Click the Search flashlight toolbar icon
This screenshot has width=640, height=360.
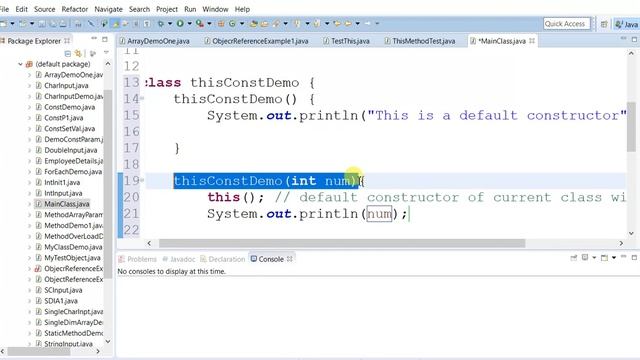(276, 24)
